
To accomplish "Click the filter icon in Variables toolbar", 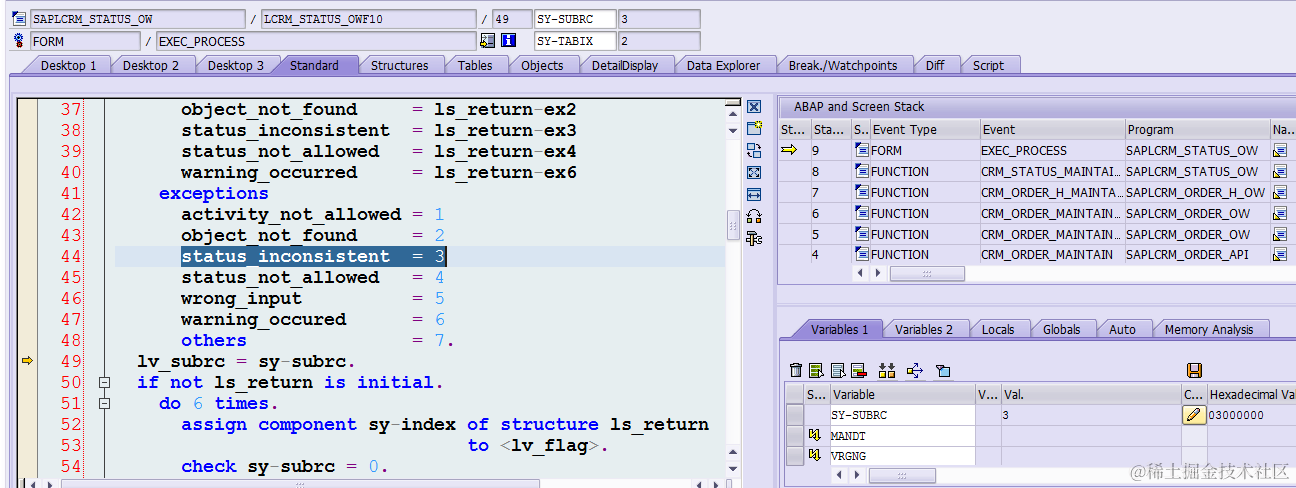I will click(942, 371).
